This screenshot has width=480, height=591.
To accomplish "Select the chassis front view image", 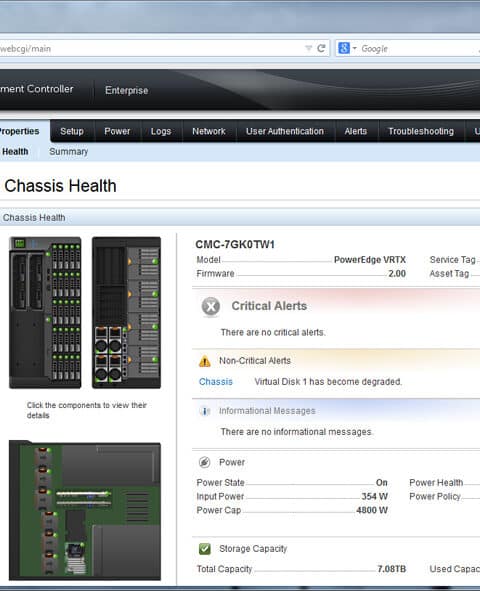I will 45,312.
